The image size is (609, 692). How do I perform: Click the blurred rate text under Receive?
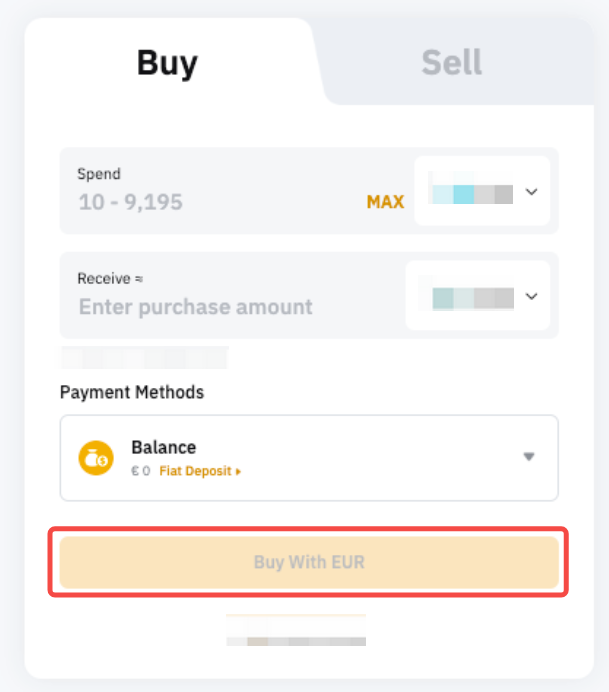[x=144, y=358]
